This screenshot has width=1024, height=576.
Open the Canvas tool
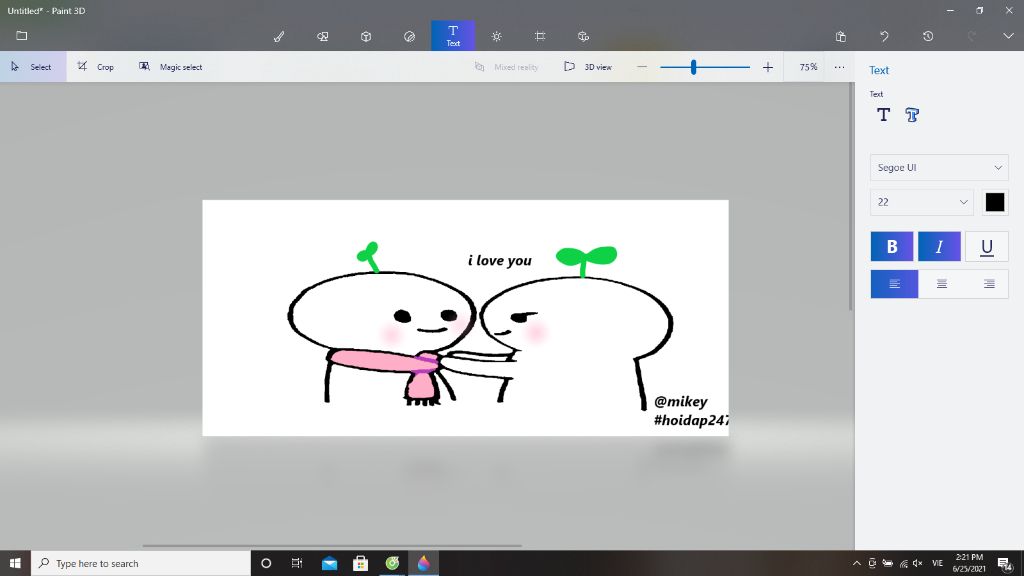tap(540, 37)
